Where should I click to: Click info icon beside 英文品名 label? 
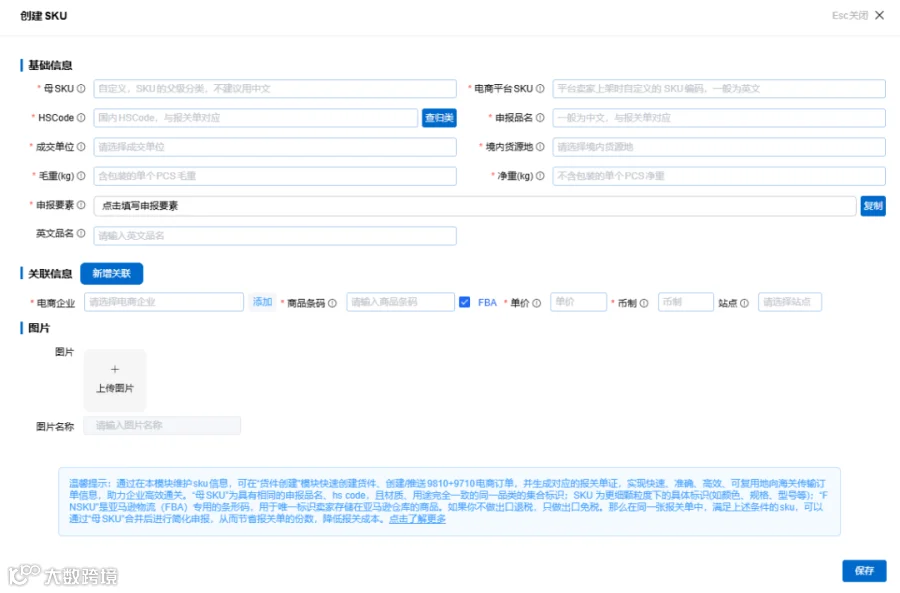click(81, 233)
